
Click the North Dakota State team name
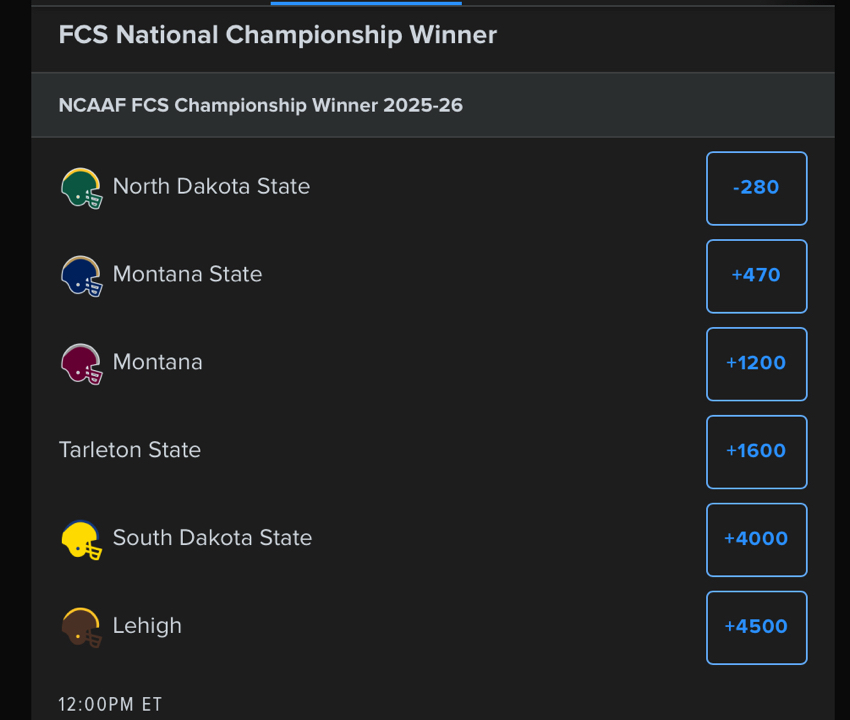(x=211, y=186)
